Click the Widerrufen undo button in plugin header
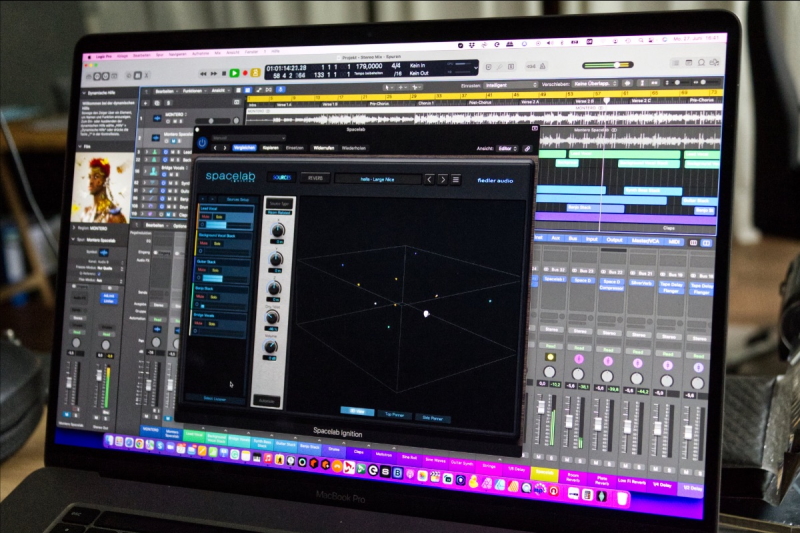This screenshot has width=800, height=533. [x=323, y=148]
